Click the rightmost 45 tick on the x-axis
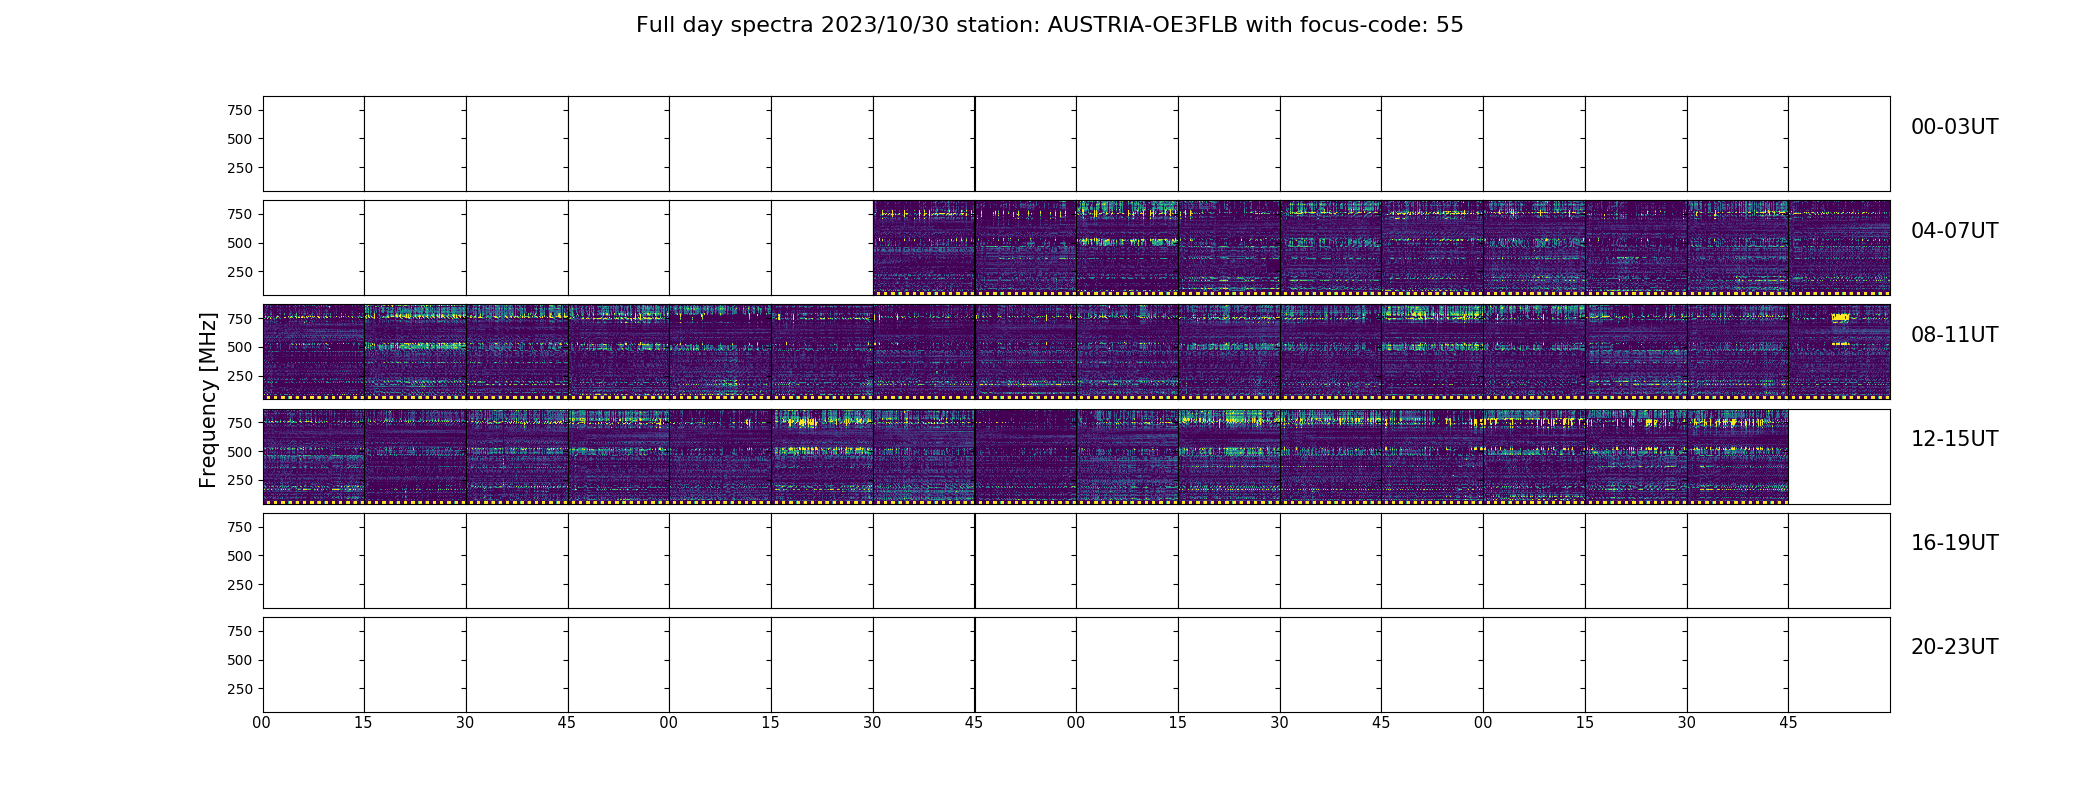 (x=1788, y=723)
